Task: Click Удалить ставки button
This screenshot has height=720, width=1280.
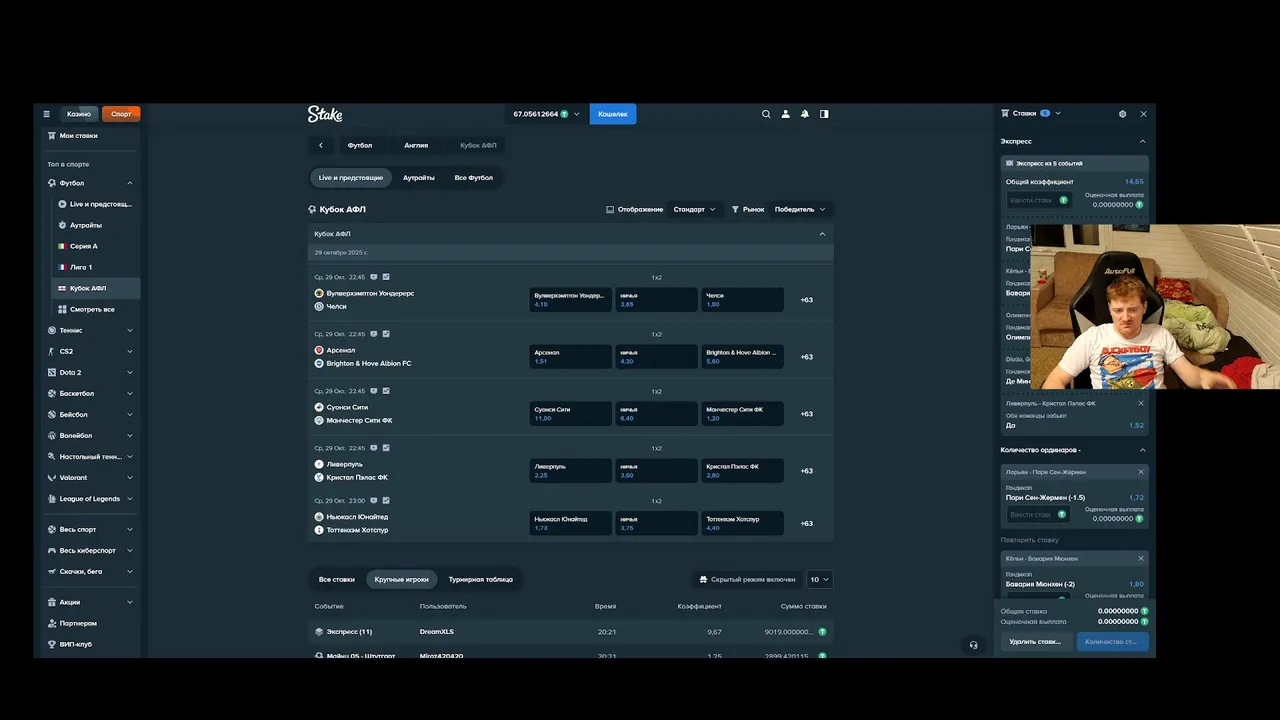Action: click(1036, 642)
